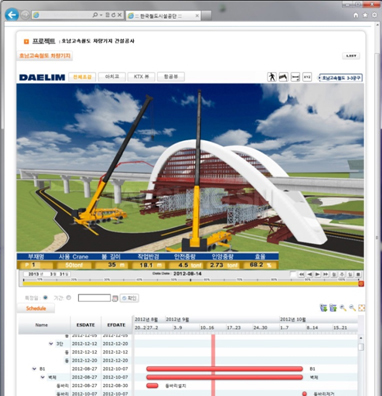The height and width of the screenshot is (396, 382).
Task: Rewind simulation to start
Action: (x=301, y=274)
